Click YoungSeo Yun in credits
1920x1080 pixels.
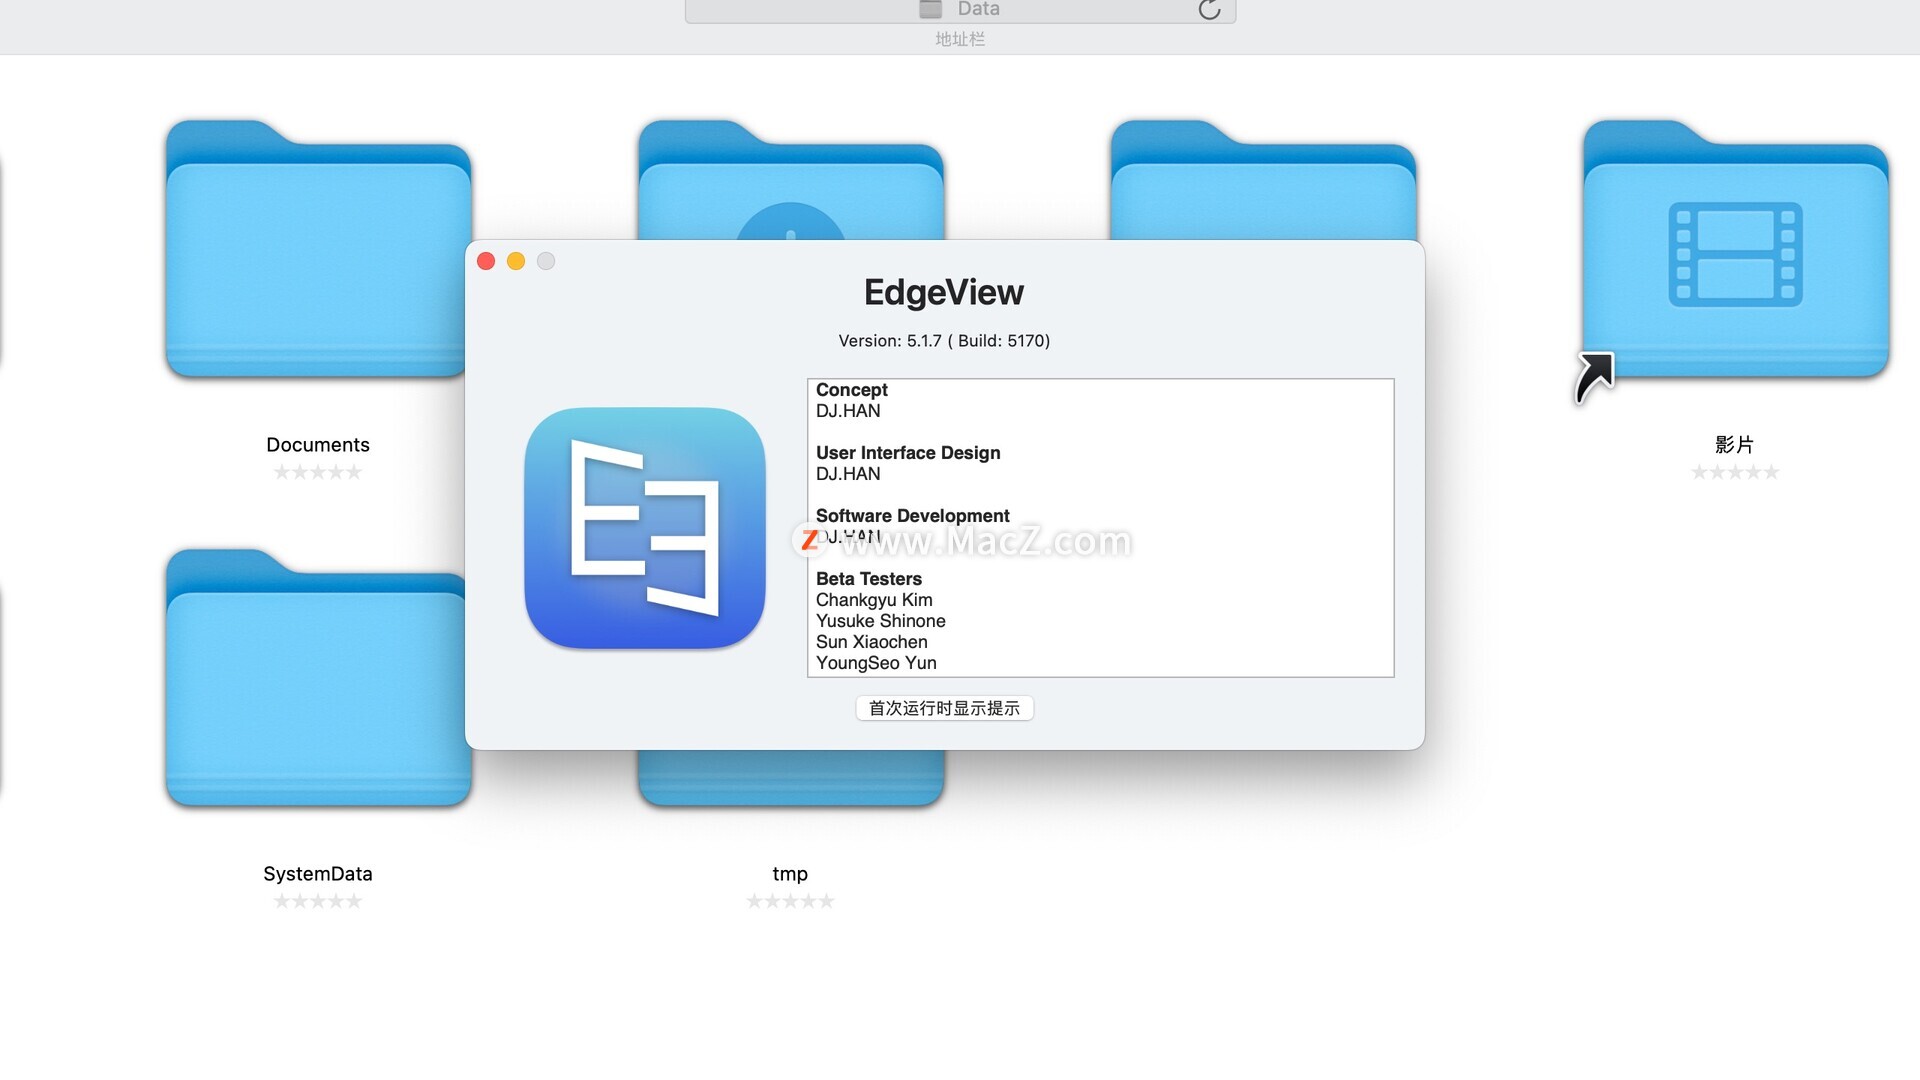pos(876,663)
